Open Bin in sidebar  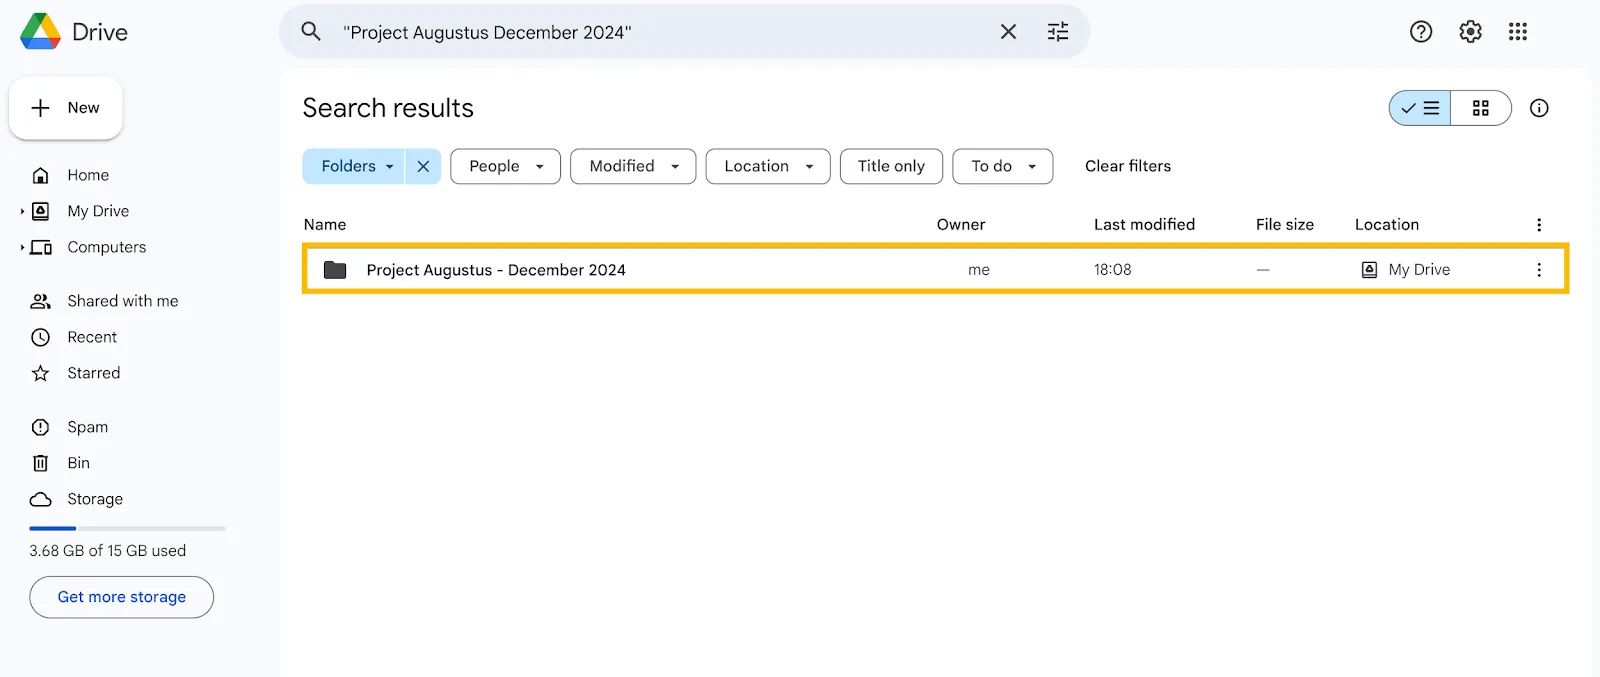click(x=79, y=463)
